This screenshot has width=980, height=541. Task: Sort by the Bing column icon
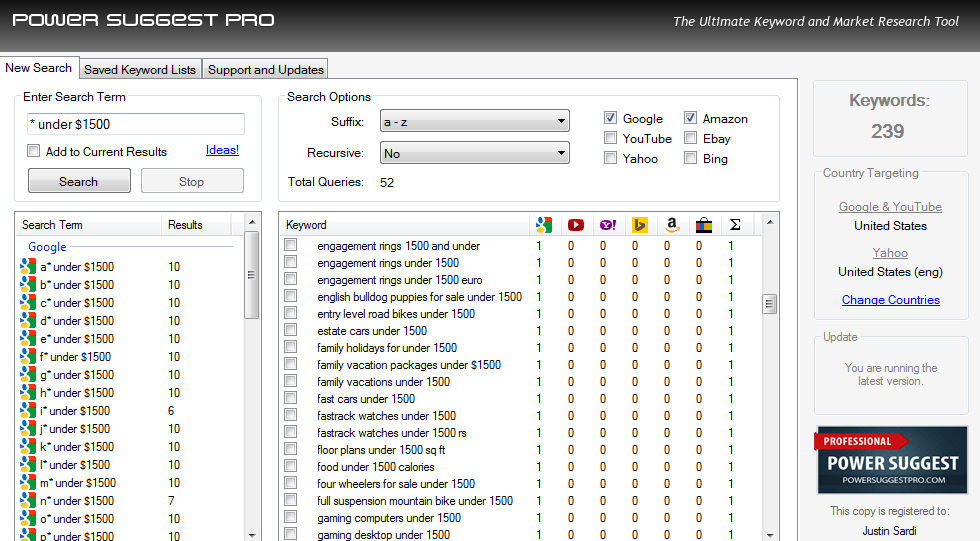pyautogui.click(x=639, y=225)
